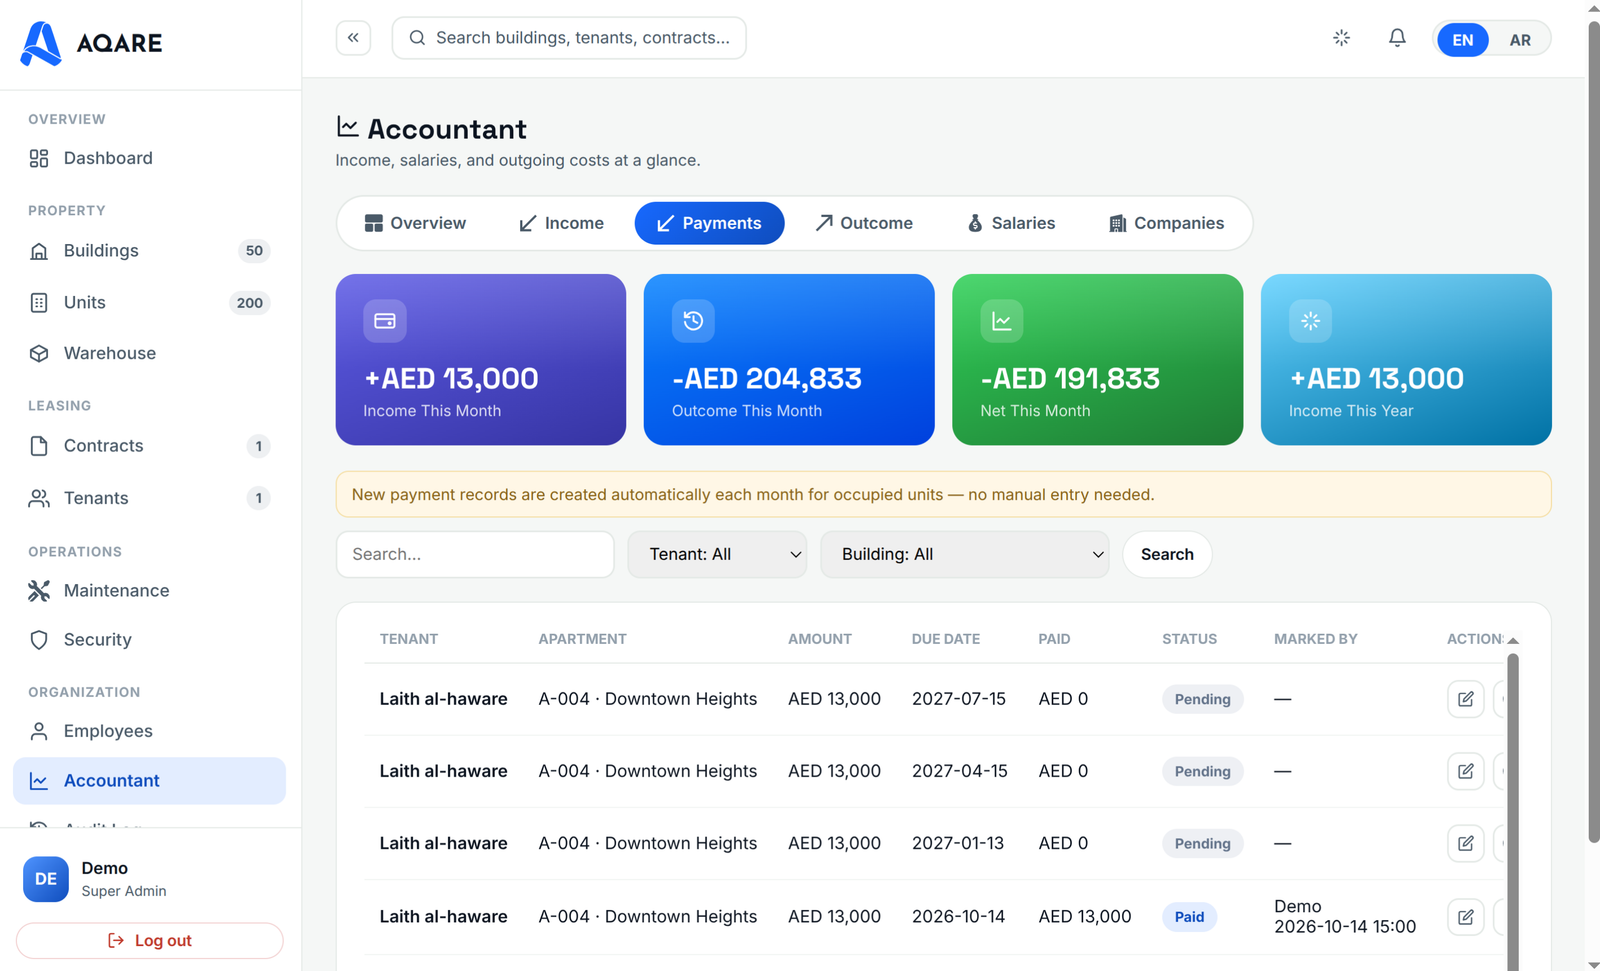Open Buildings in the sidebar
The image size is (1600, 971).
click(x=149, y=251)
